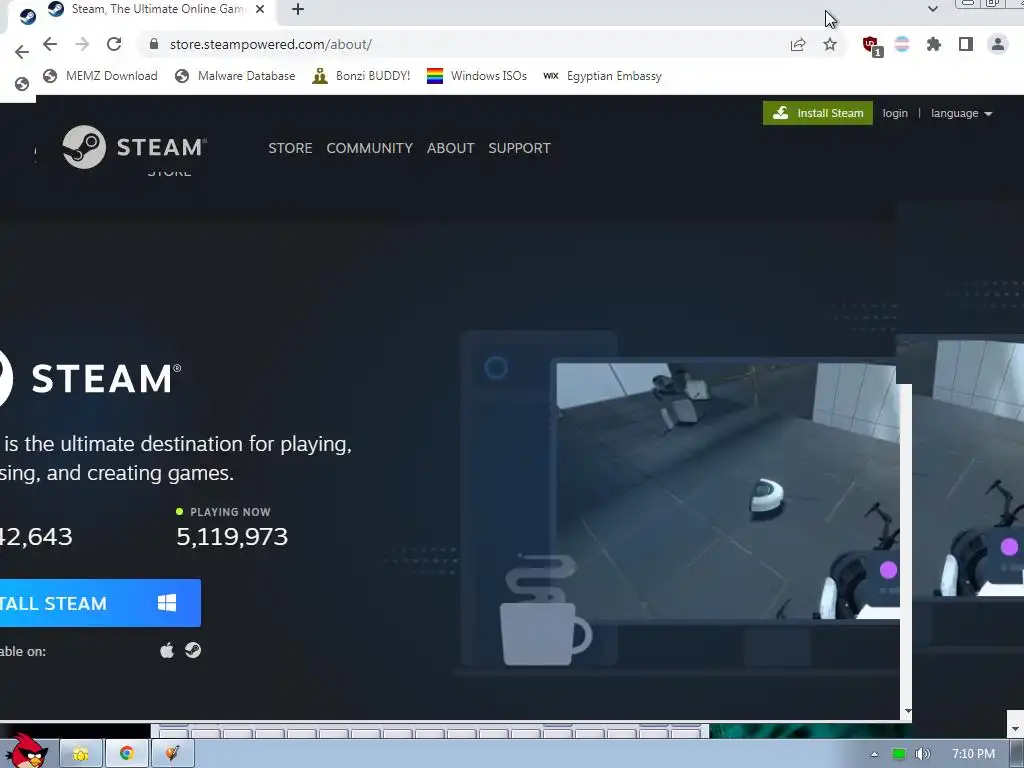This screenshot has height=768, width=1024.
Task: Click the Portal gameplay video thumbnail
Action: click(x=728, y=491)
